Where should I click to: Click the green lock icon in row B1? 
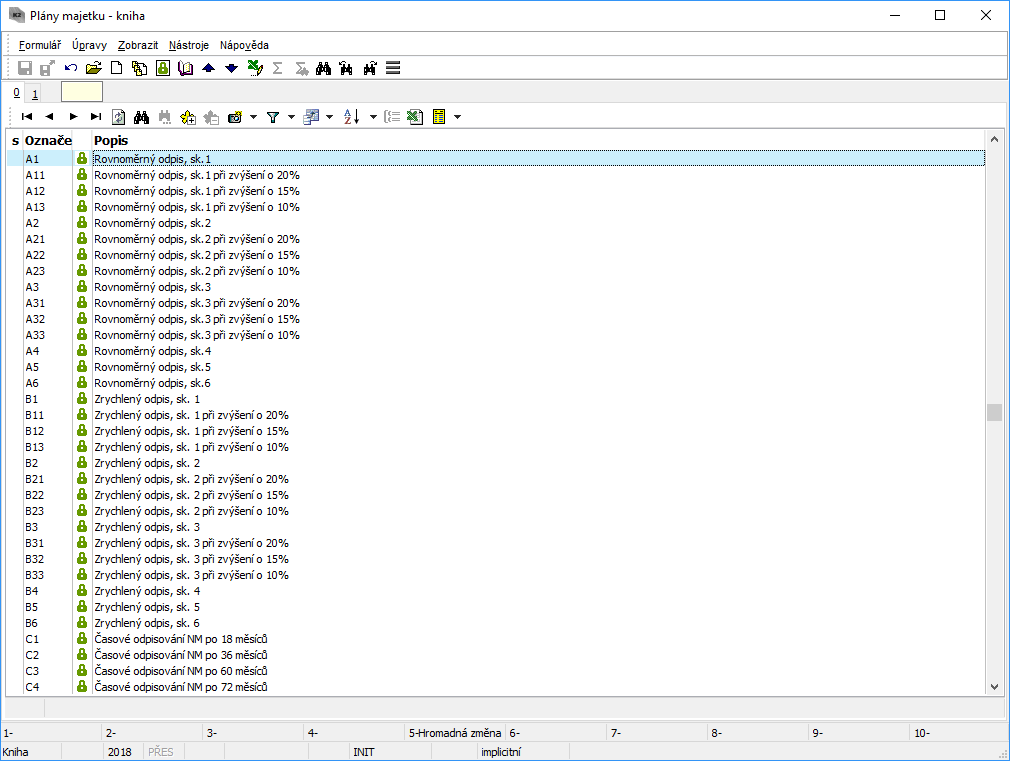coord(82,399)
